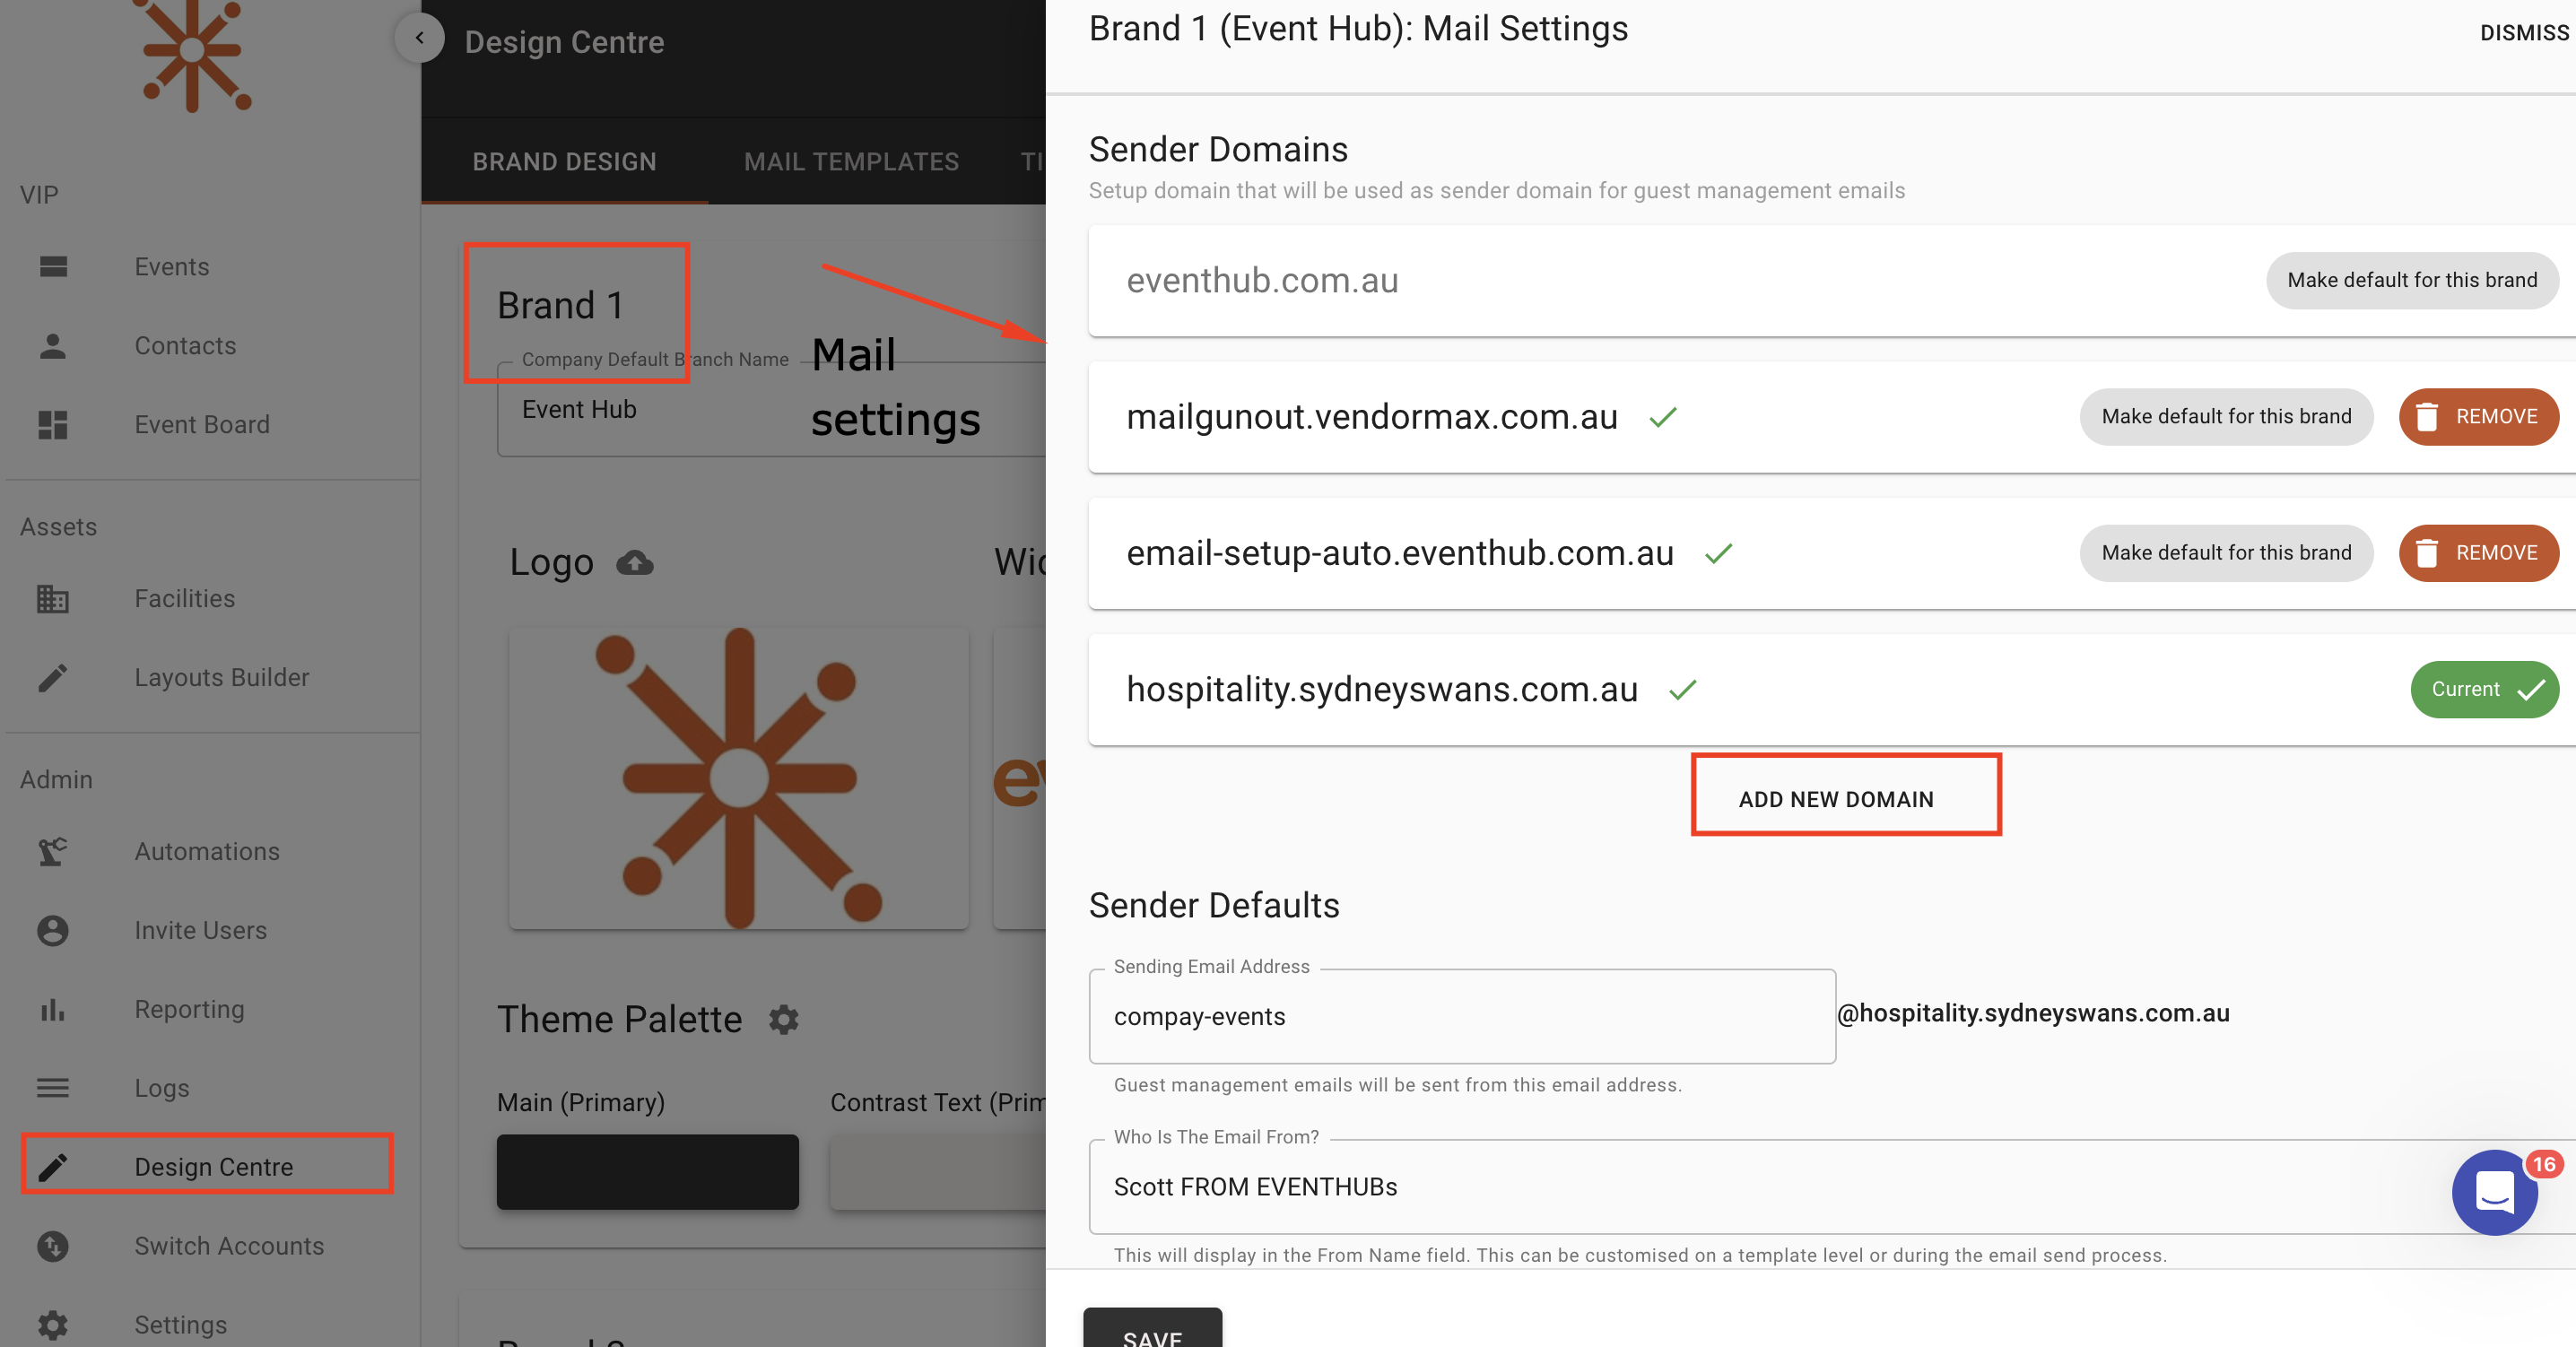
Task: Click the Logo upload cloud icon
Action: (x=634, y=563)
